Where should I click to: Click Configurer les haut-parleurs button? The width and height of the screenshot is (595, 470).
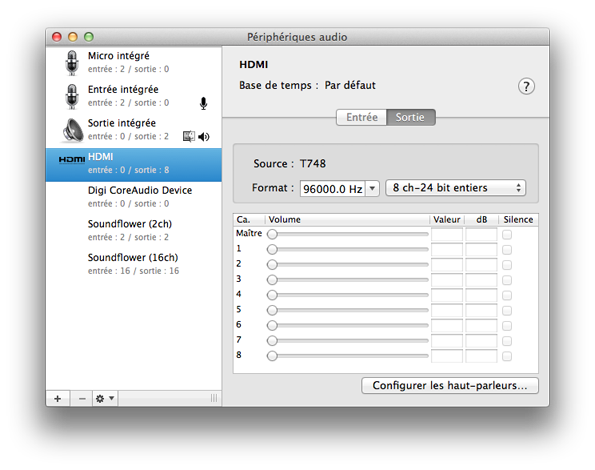(x=450, y=385)
